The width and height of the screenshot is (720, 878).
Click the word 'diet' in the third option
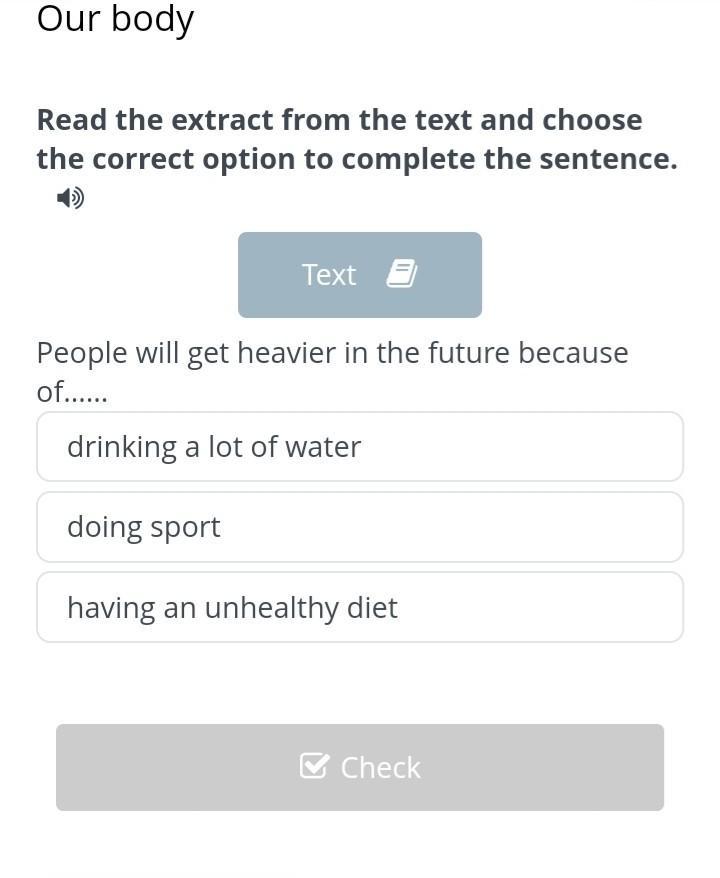pyautogui.click(x=372, y=607)
